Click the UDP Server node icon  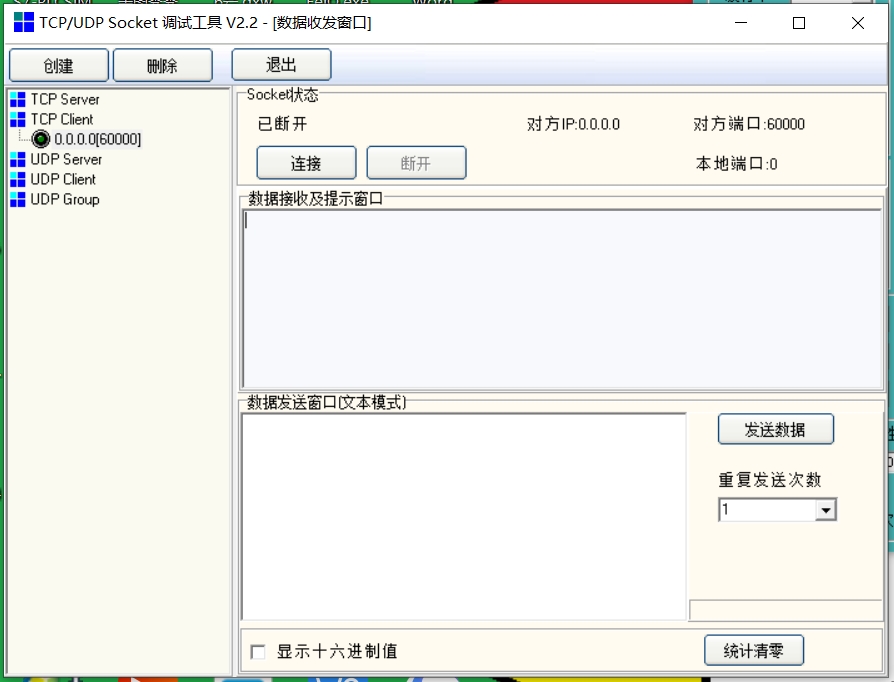(18, 160)
